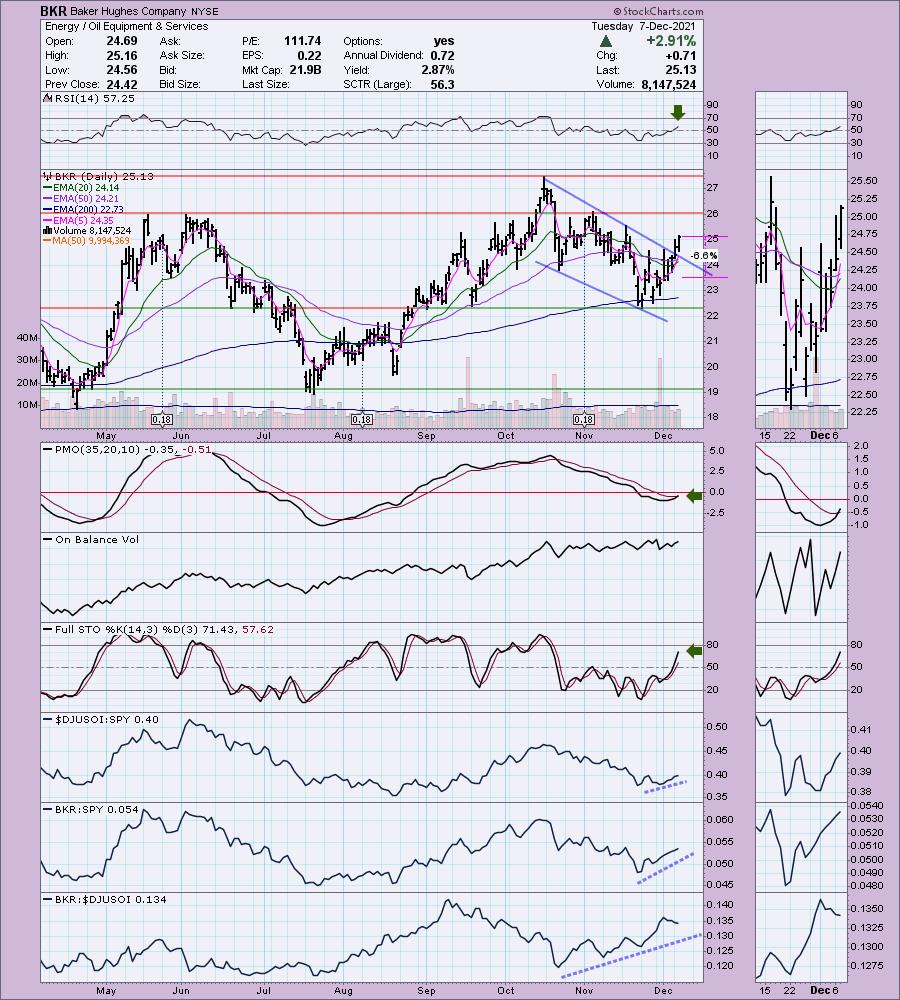Click the BKR (Daily) 25.13 legend label
Image resolution: width=900 pixels, height=1000 pixels.
pyautogui.click(x=104, y=177)
